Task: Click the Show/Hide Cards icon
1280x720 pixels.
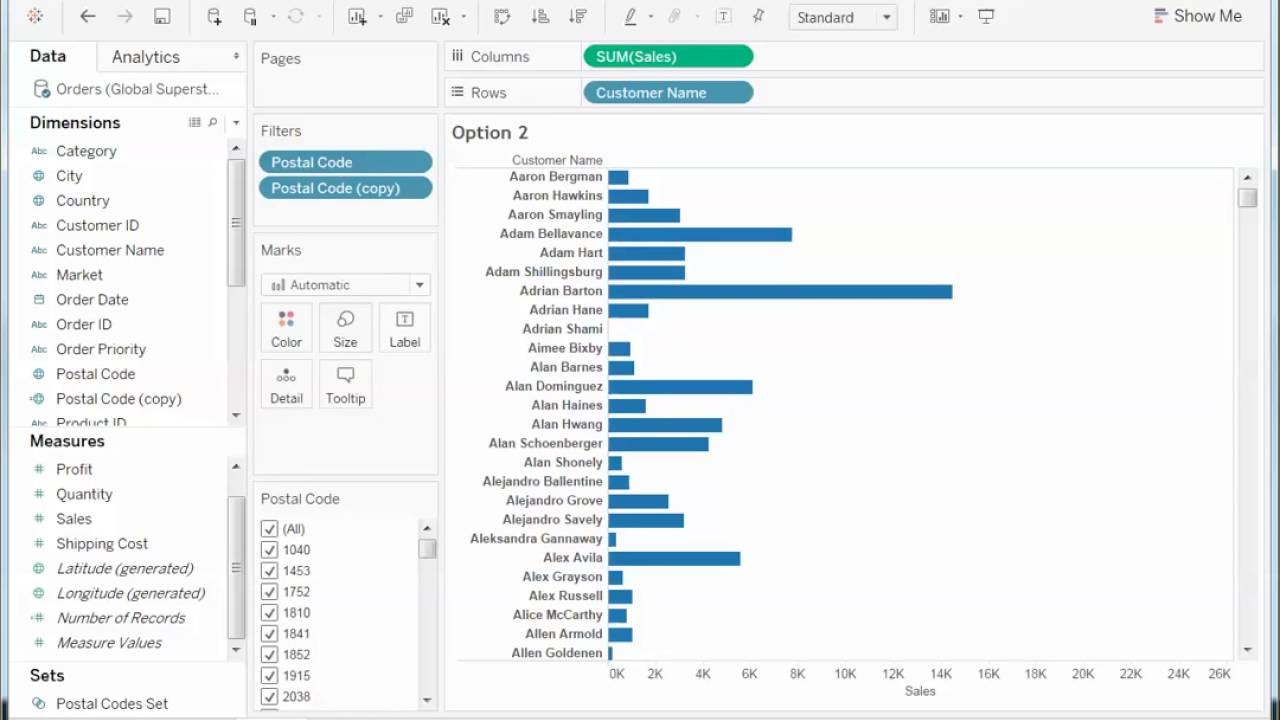Action: 940,16
